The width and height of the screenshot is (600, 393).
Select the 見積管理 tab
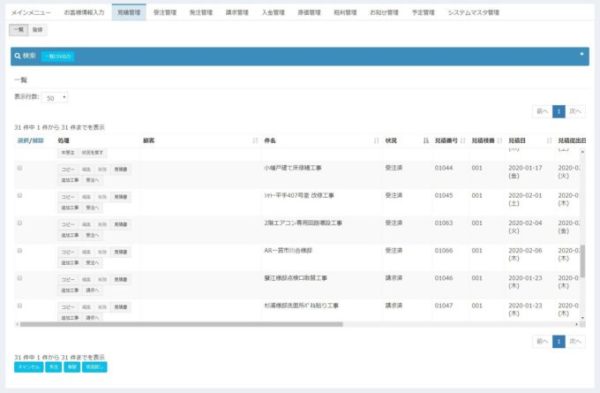tap(129, 12)
